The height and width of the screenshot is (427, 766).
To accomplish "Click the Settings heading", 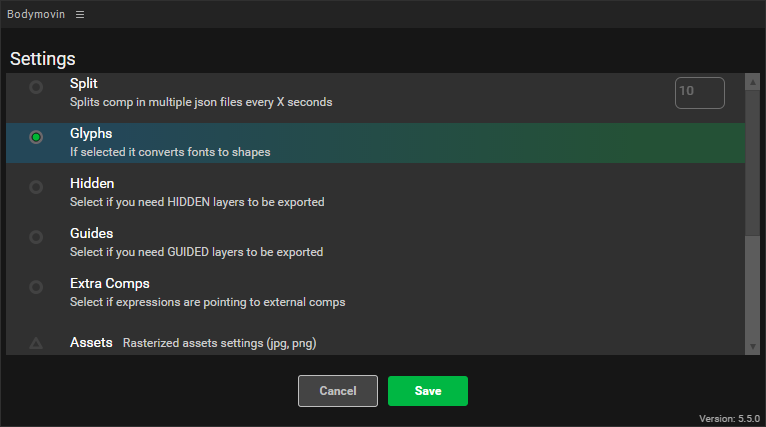I will (43, 59).
